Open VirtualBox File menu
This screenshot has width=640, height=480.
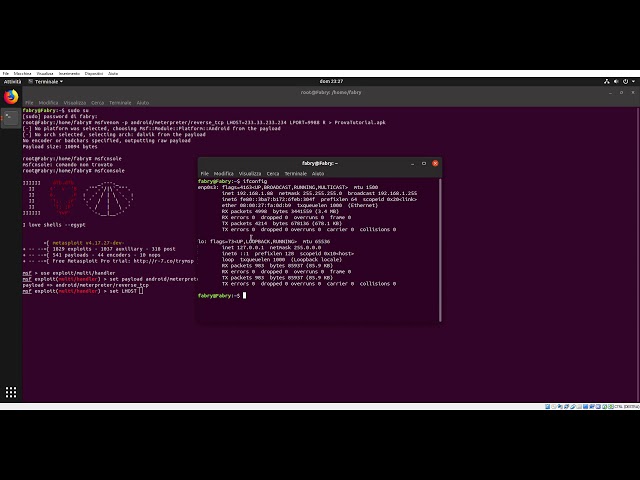pos(6,73)
